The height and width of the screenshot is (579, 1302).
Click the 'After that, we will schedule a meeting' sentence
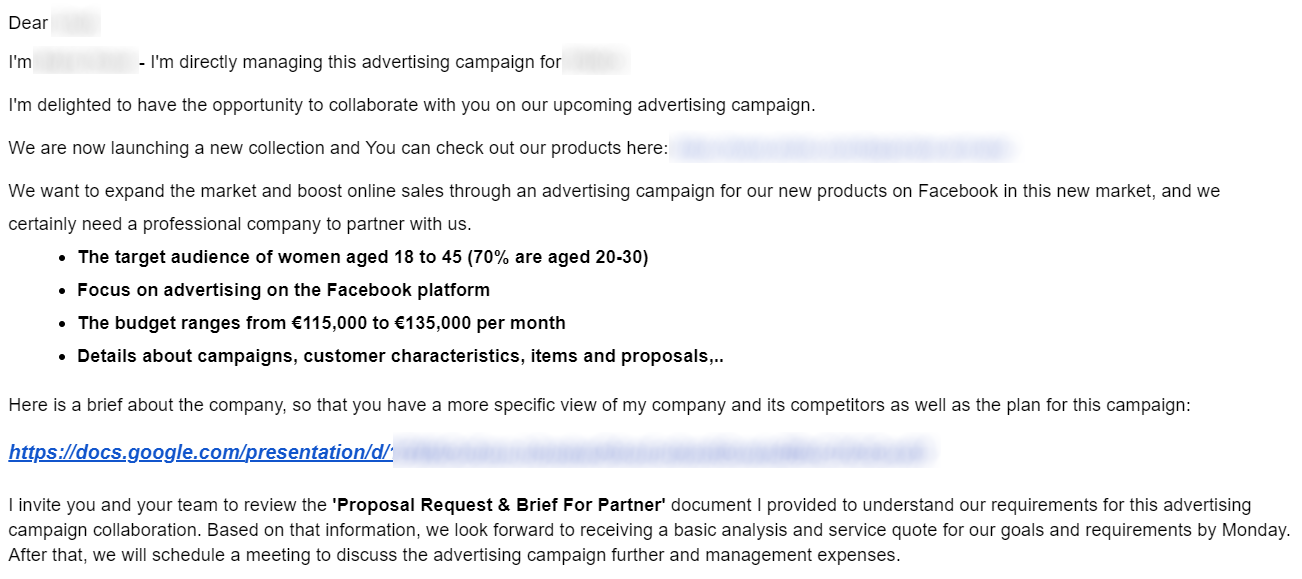[454, 555]
